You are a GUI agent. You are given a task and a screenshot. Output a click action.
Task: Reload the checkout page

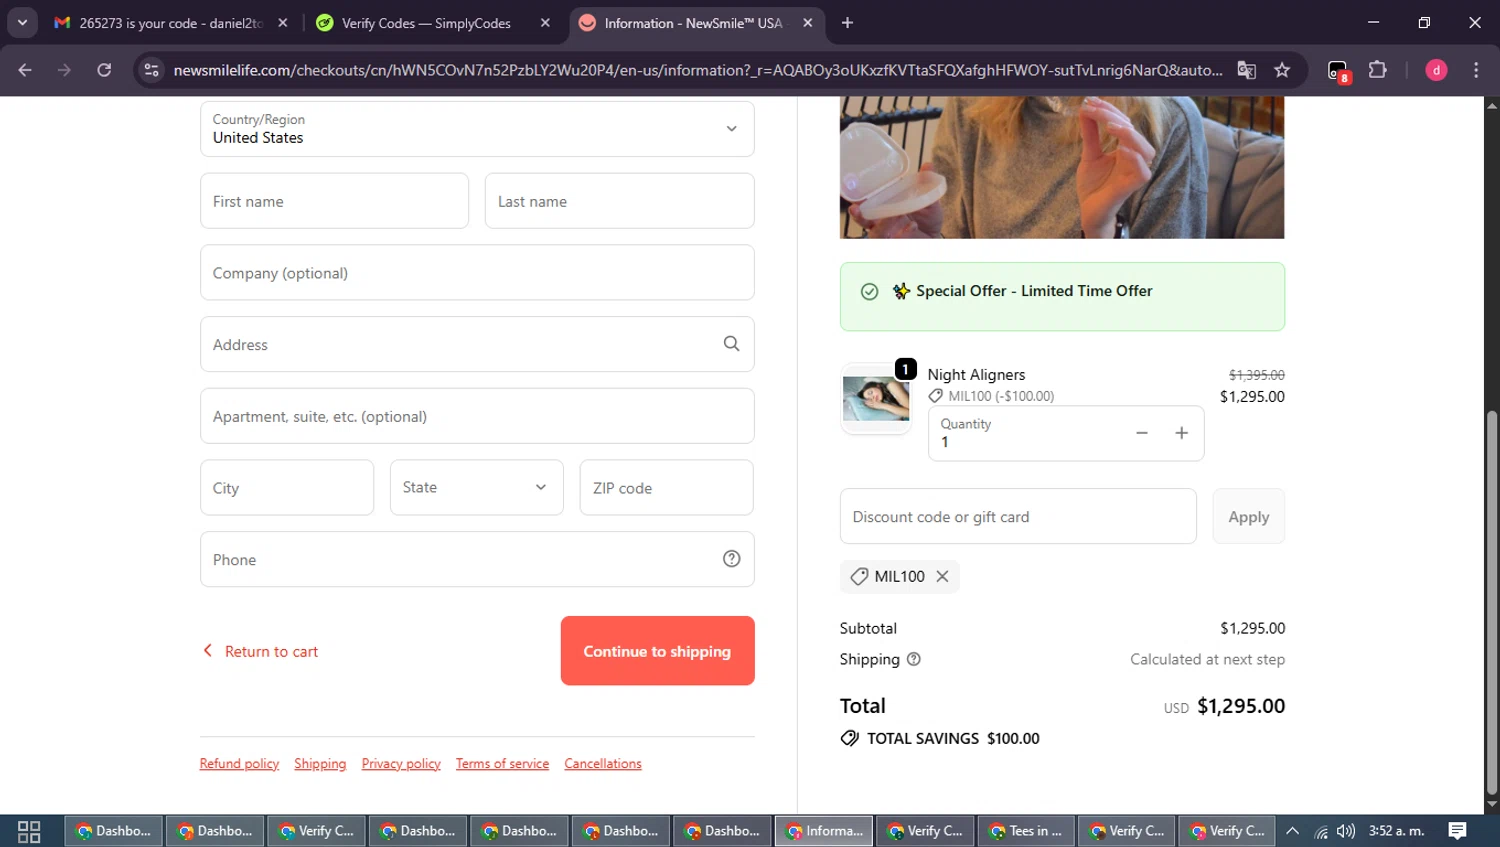pos(104,70)
